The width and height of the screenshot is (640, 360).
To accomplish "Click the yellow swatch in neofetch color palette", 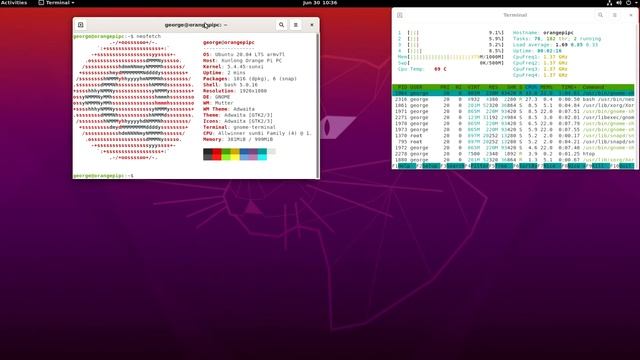I will [235, 154].
